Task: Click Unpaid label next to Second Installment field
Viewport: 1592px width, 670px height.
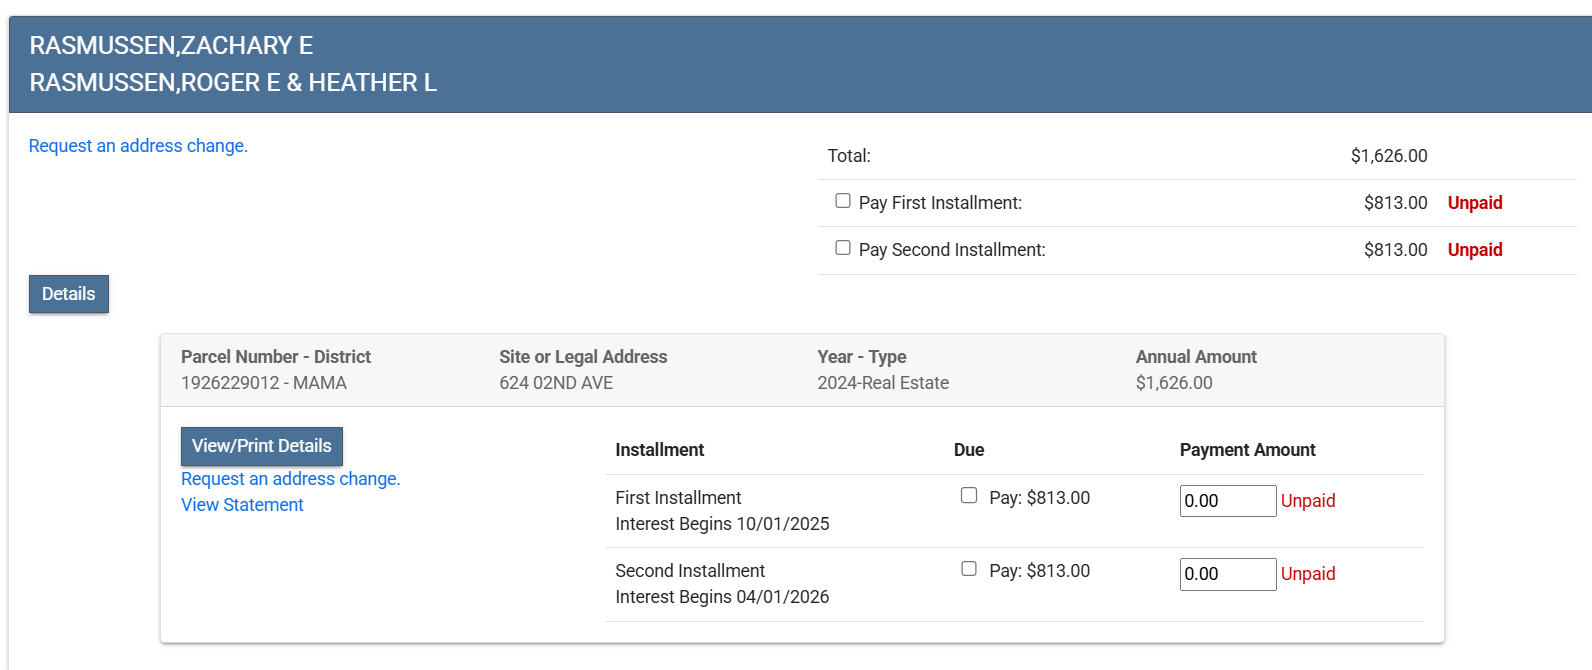Action: click(1308, 574)
